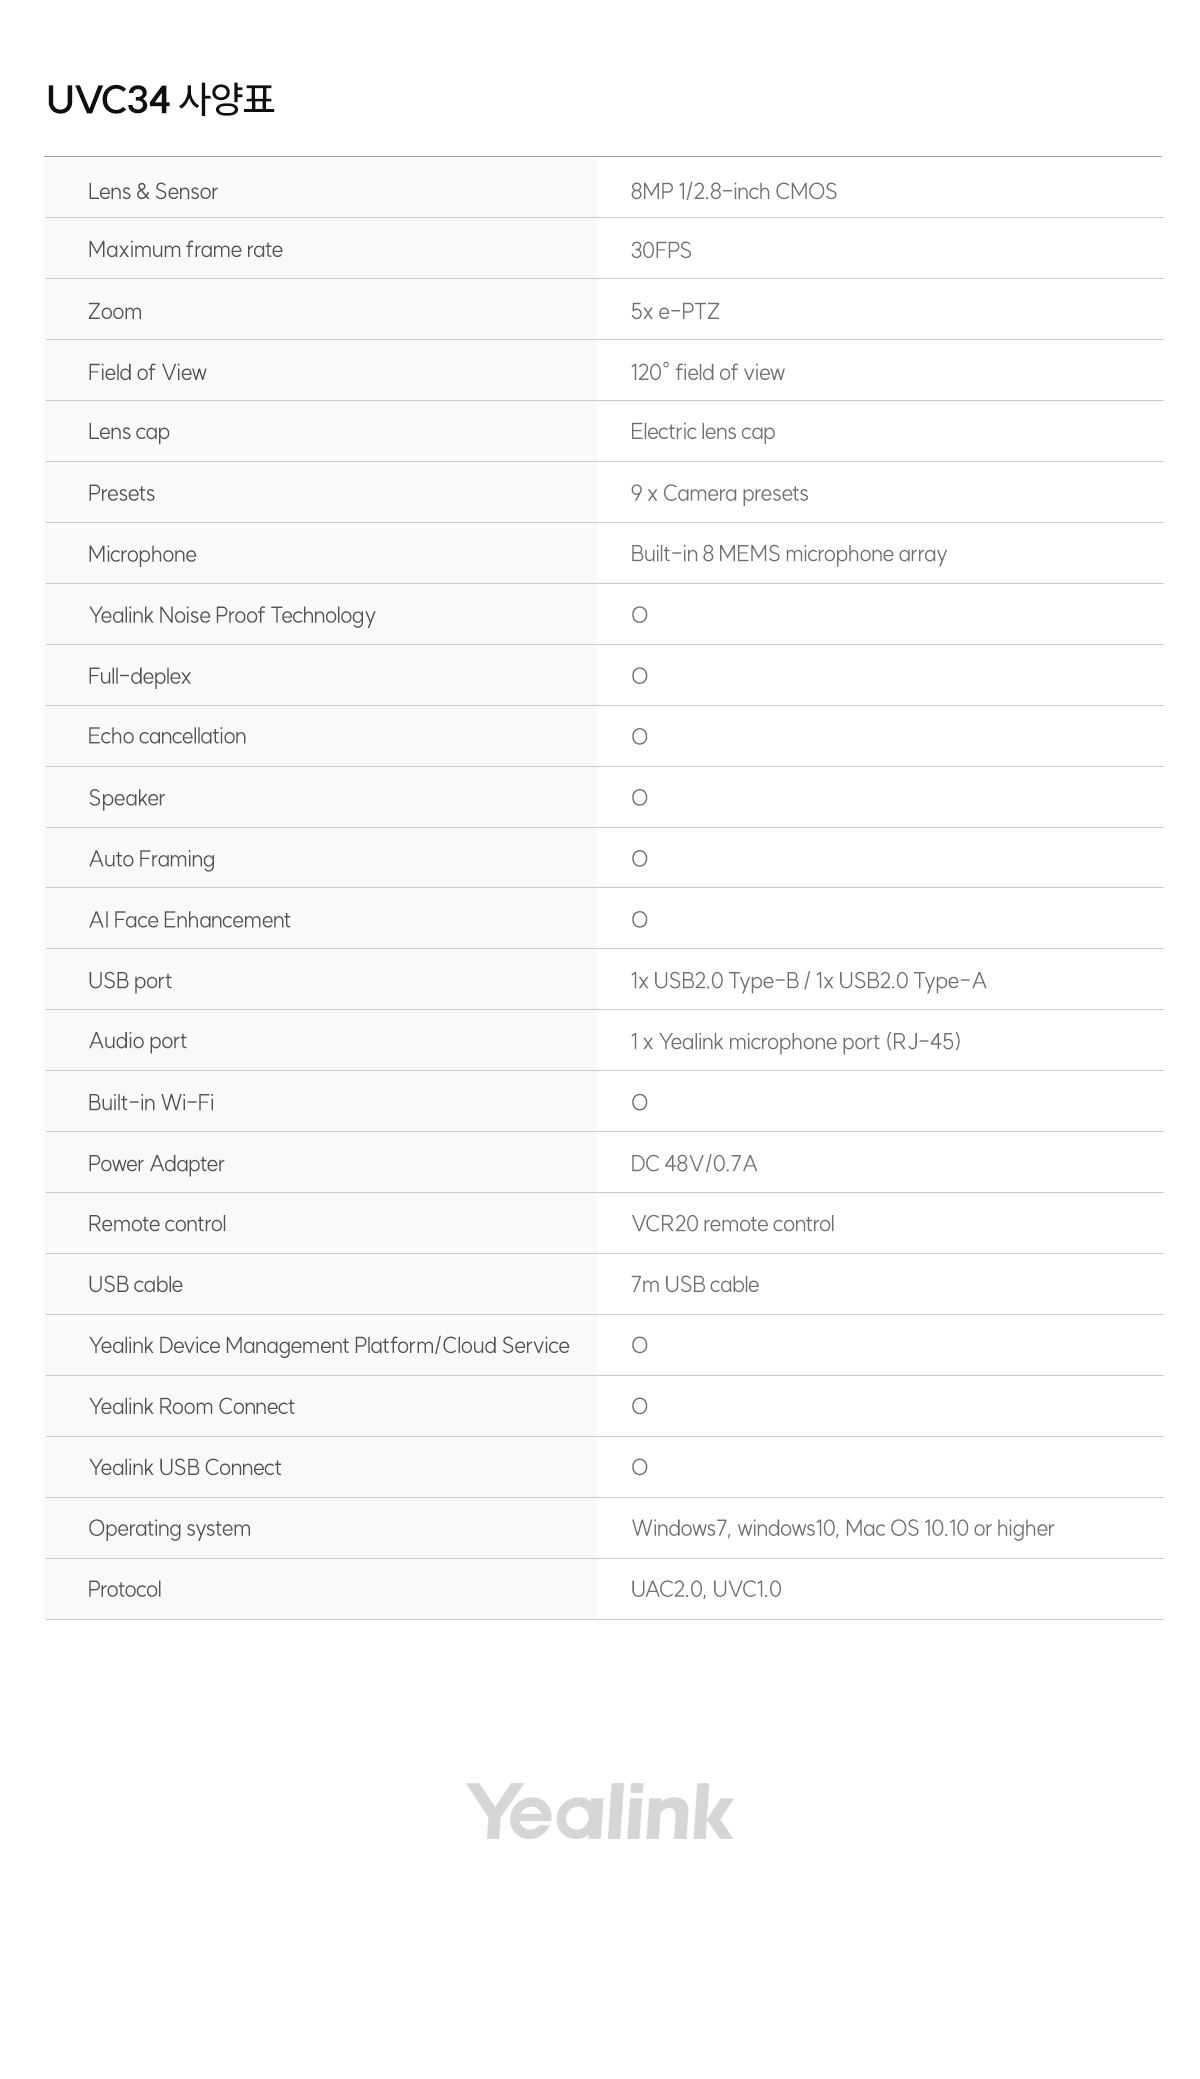Click the Lens & Sensor label
1200x2079 pixels.
point(153,191)
